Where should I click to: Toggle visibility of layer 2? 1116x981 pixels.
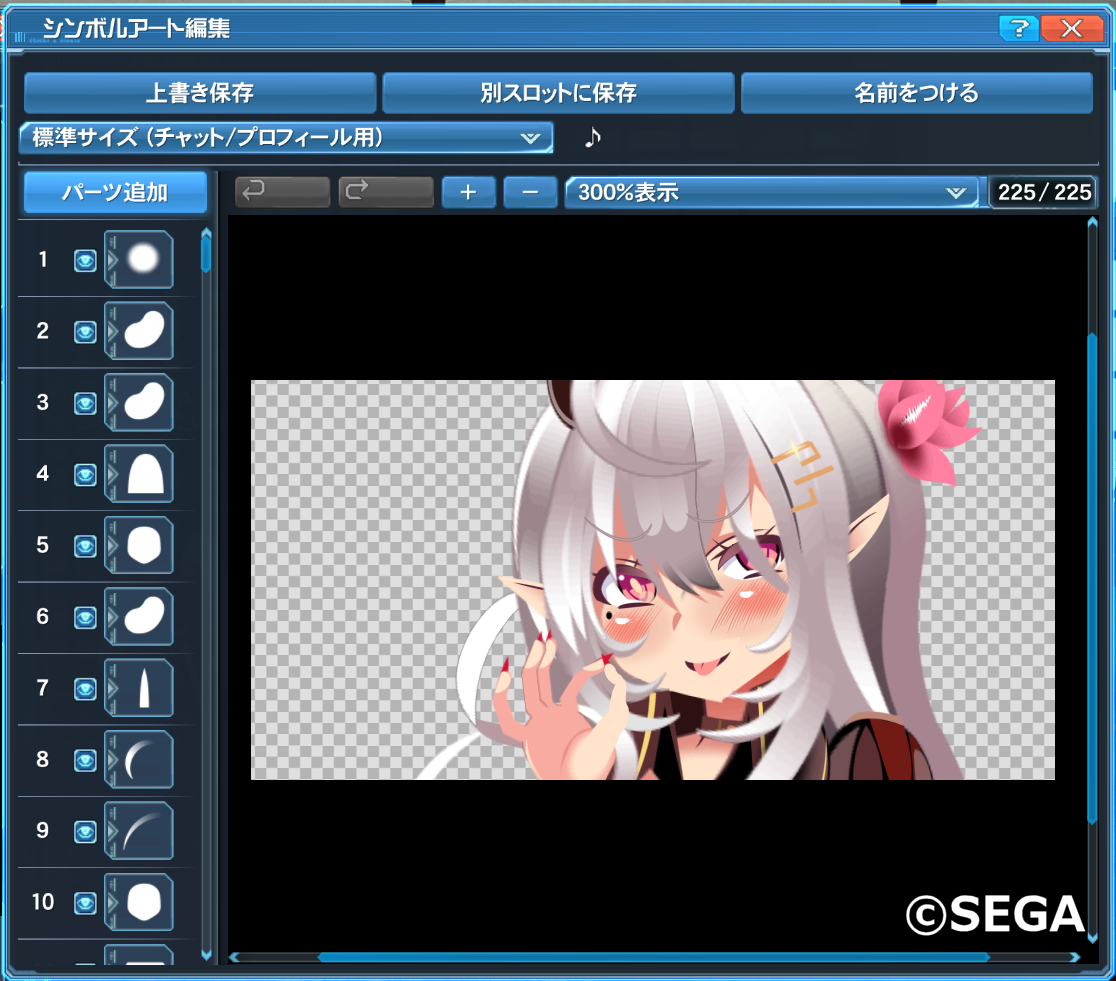(x=85, y=332)
